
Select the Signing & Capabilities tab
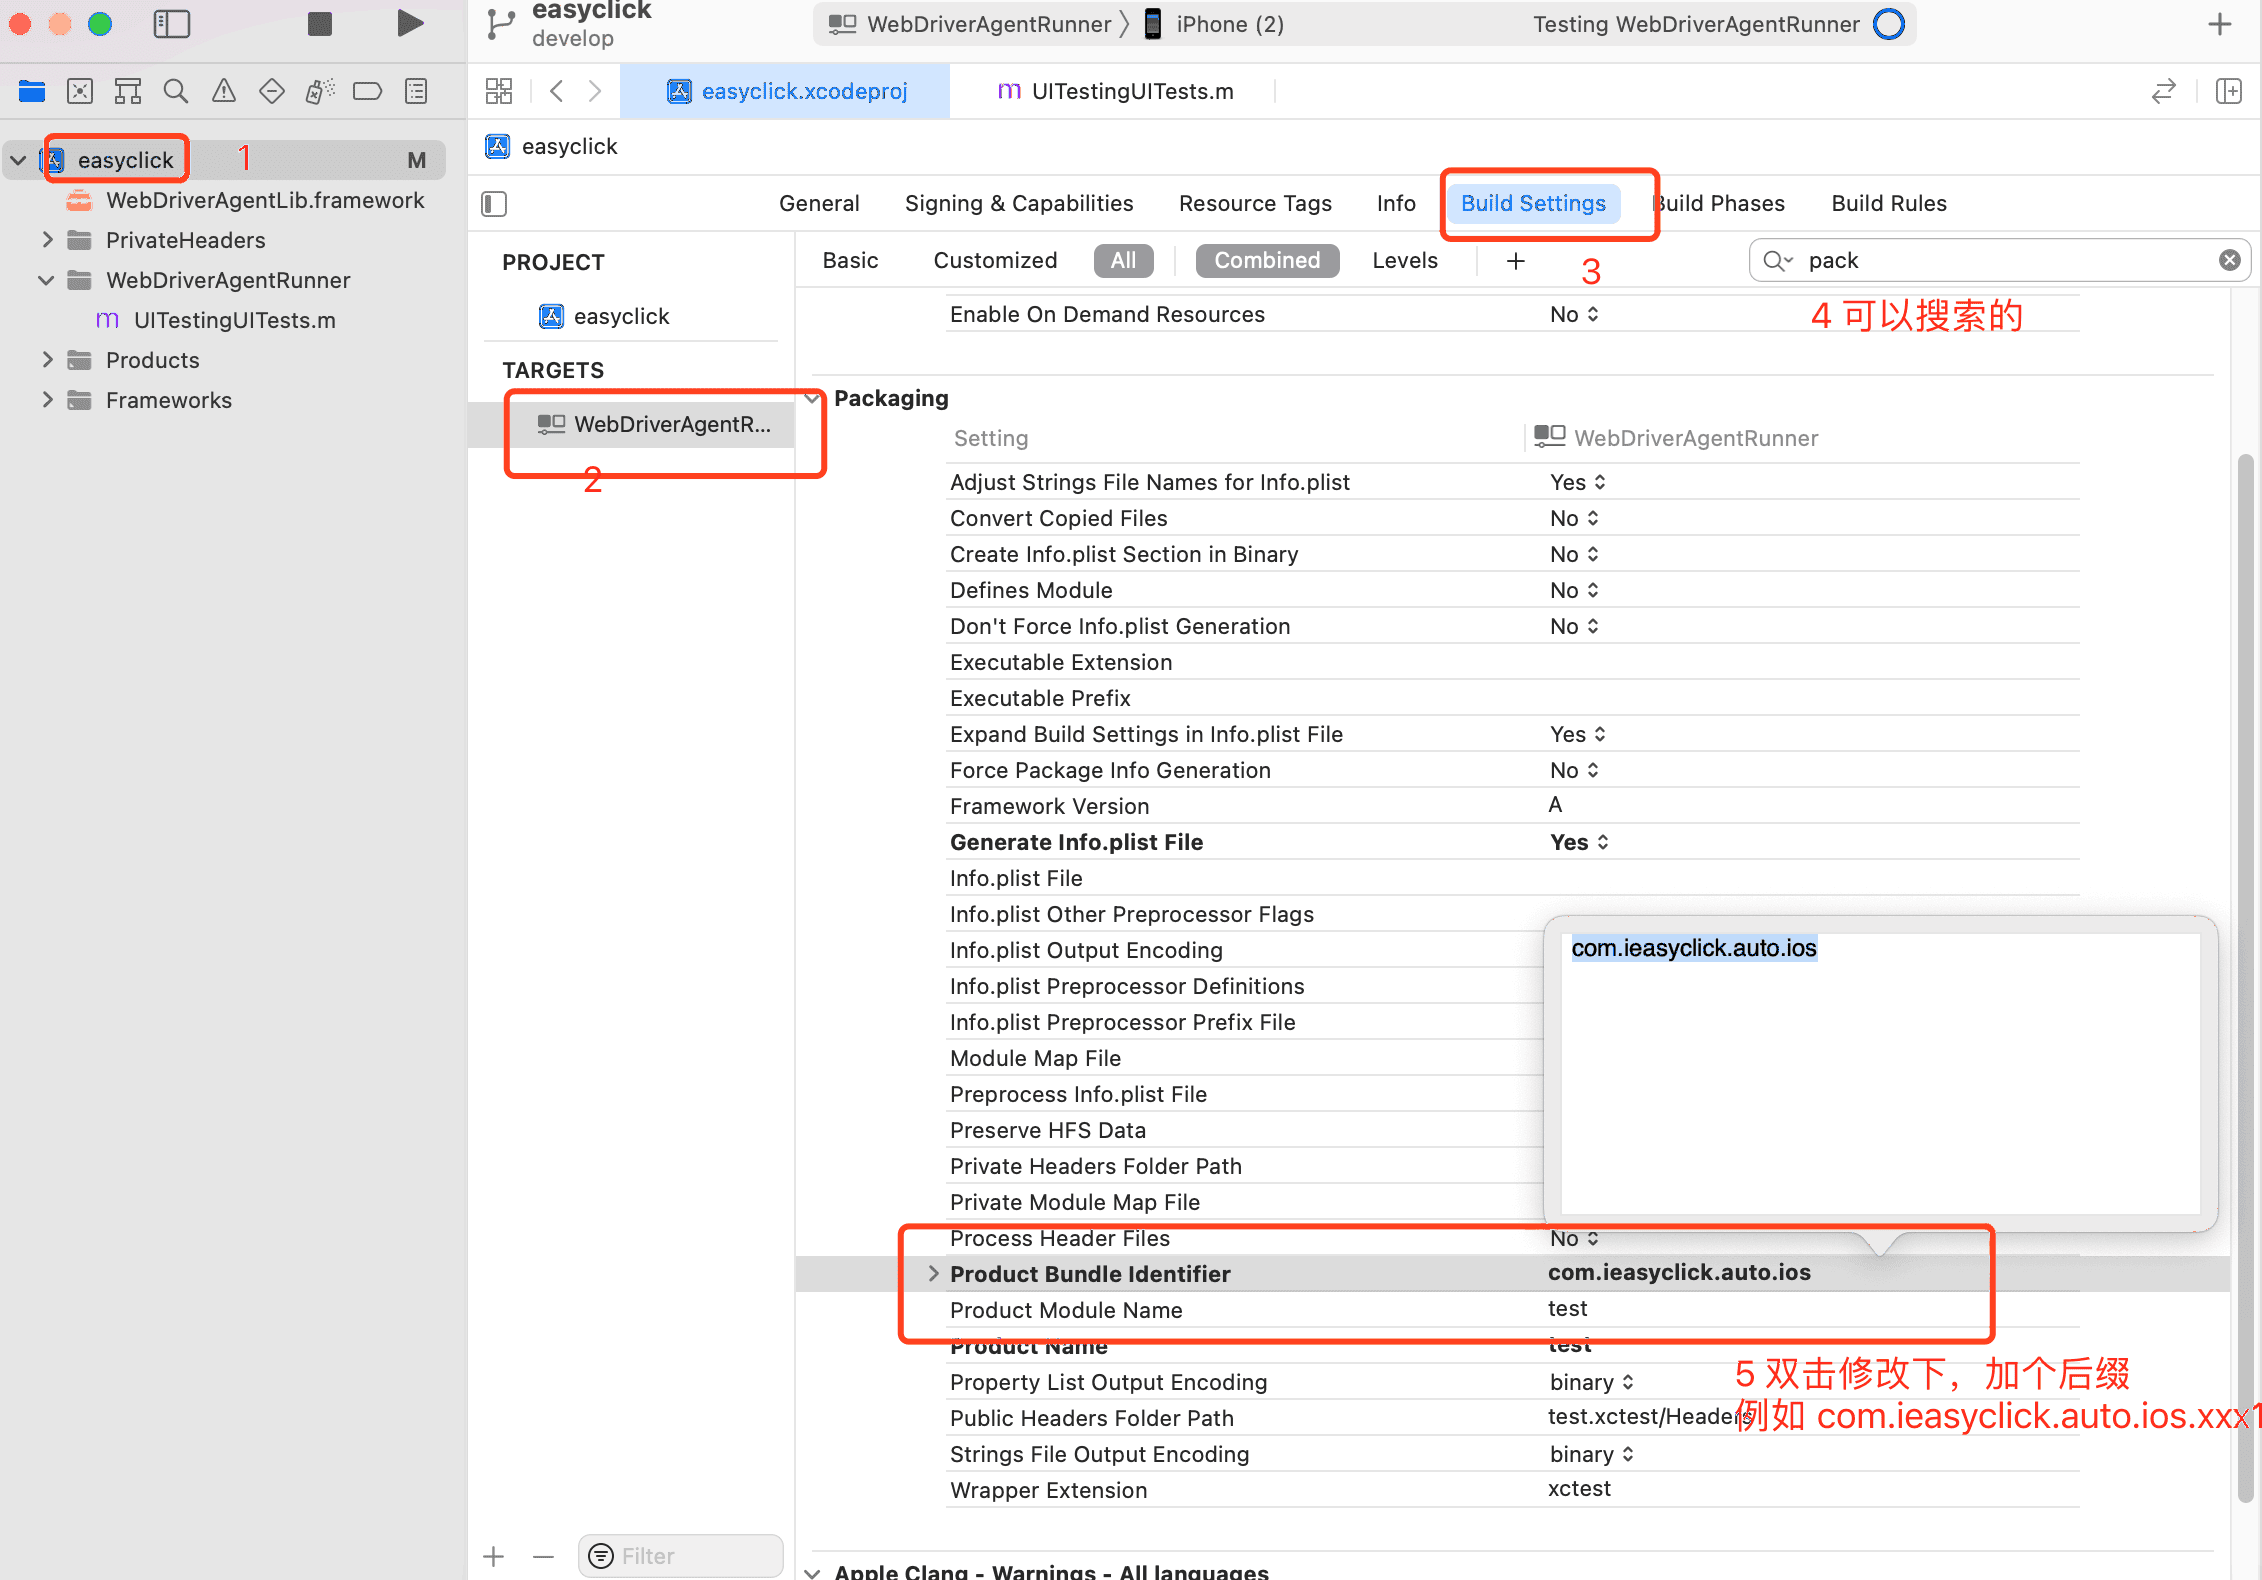[1019, 203]
